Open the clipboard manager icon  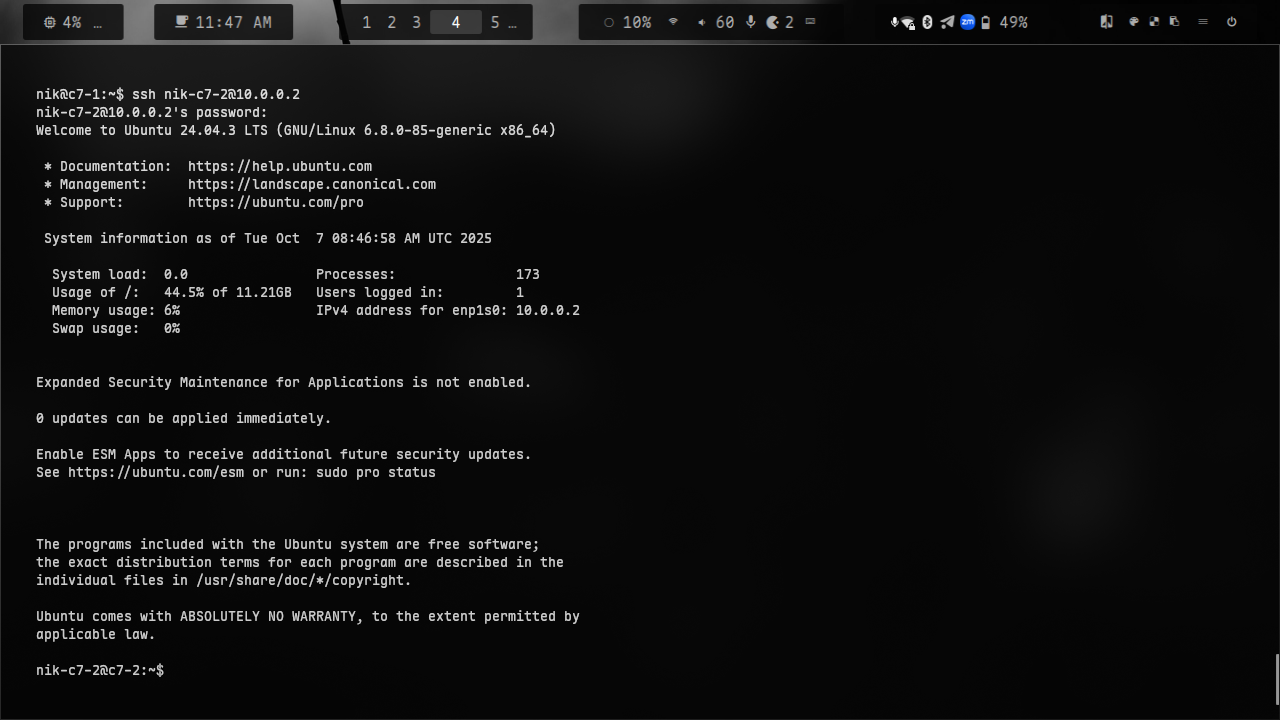pos(1174,22)
